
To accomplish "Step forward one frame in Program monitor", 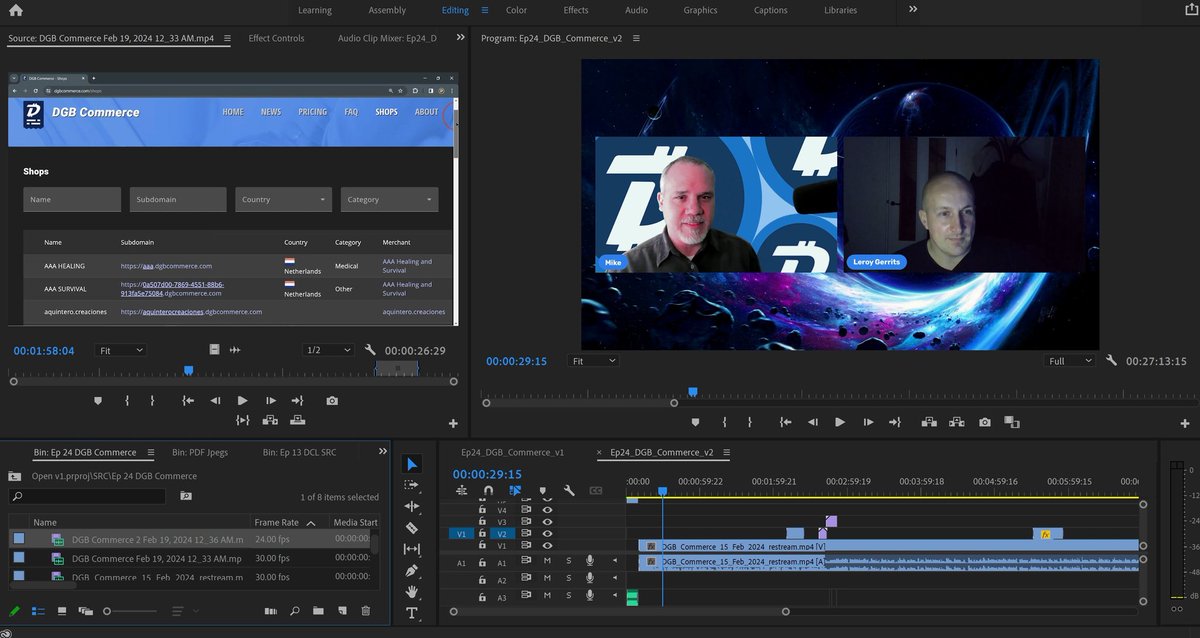I will tap(867, 422).
